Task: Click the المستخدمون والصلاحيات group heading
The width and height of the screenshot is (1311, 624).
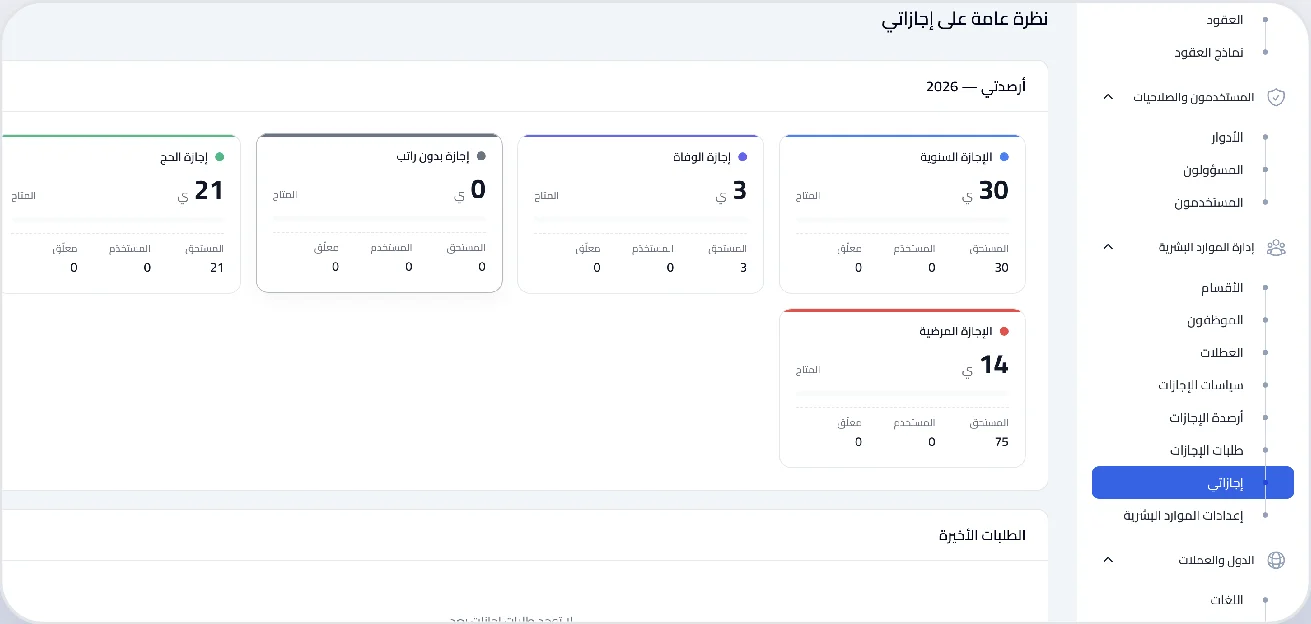Action: click(1194, 97)
